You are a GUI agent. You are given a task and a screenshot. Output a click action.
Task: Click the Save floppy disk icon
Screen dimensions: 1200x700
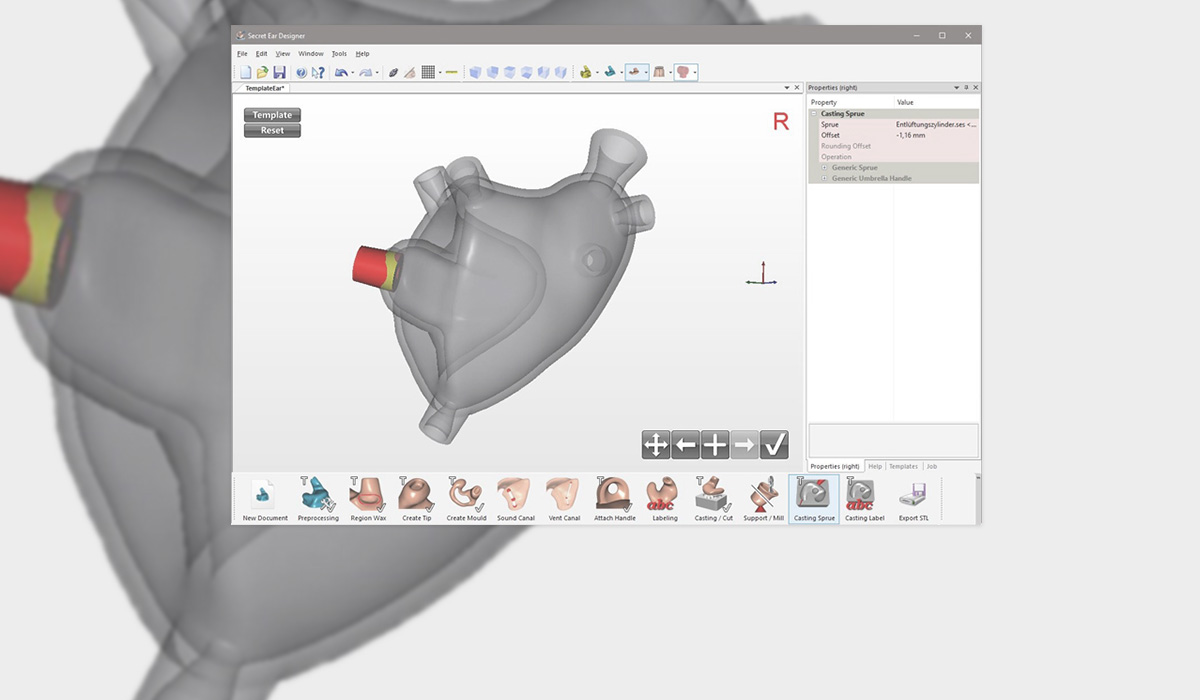click(279, 72)
